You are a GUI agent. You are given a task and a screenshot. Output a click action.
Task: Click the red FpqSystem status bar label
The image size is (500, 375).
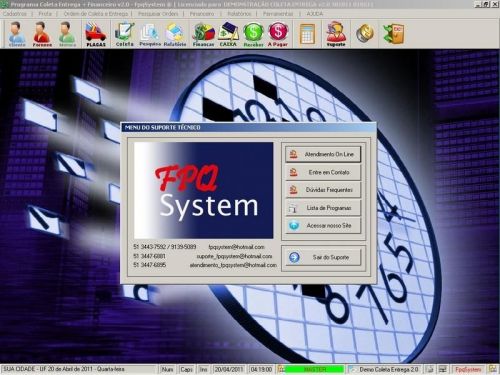(468, 369)
